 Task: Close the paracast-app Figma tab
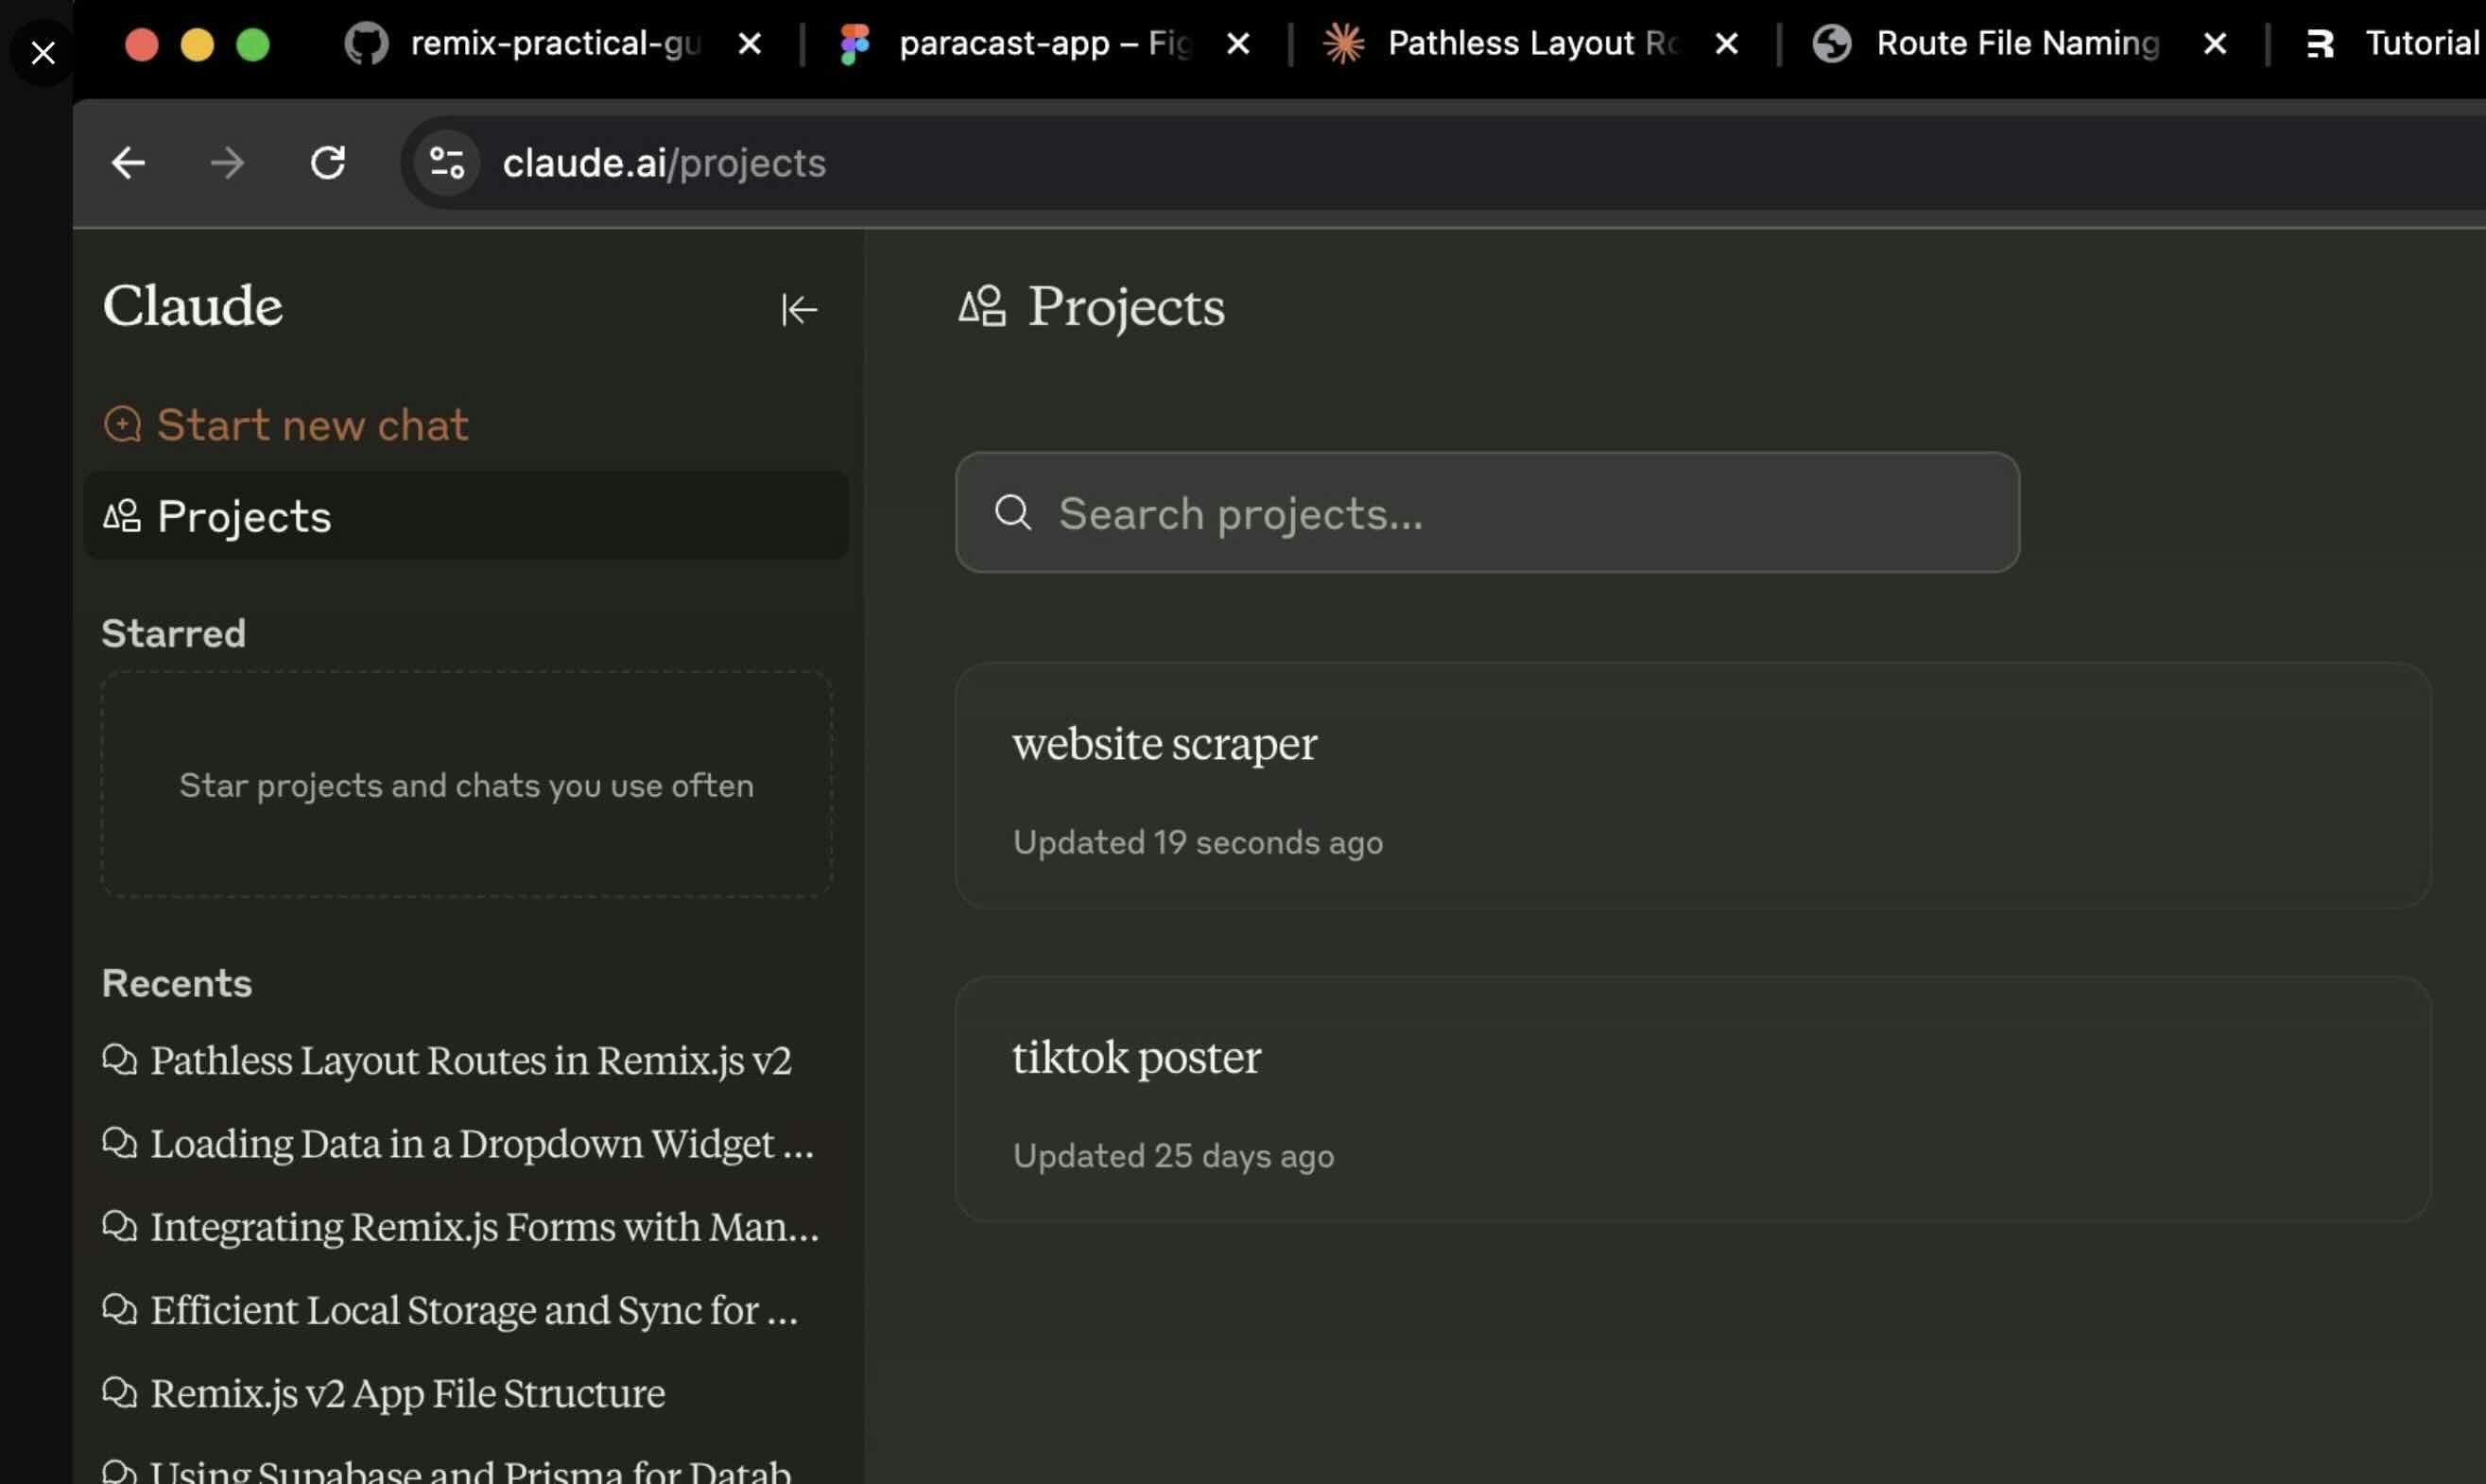pos(1237,44)
